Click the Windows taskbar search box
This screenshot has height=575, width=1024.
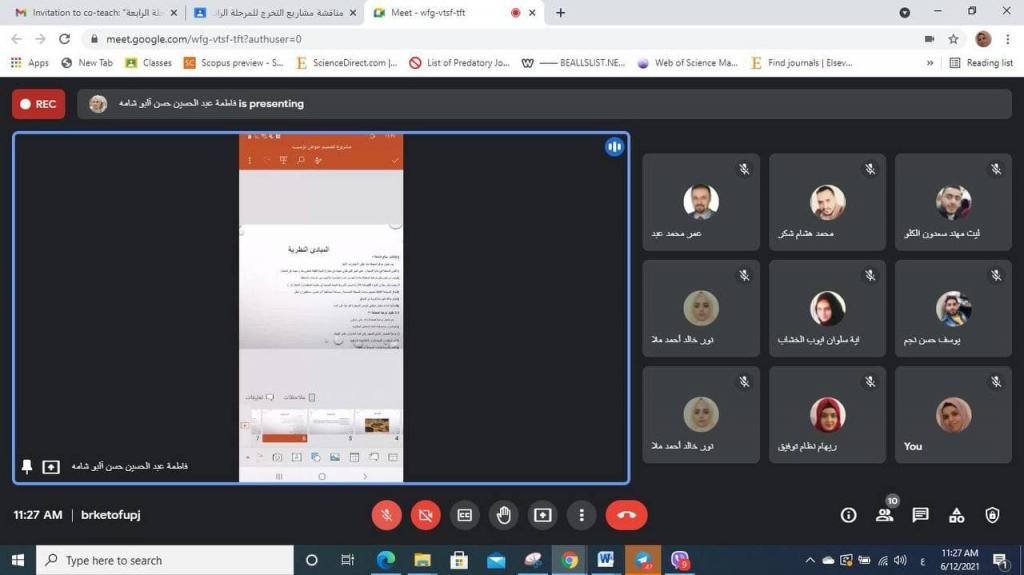click(165, 560)
